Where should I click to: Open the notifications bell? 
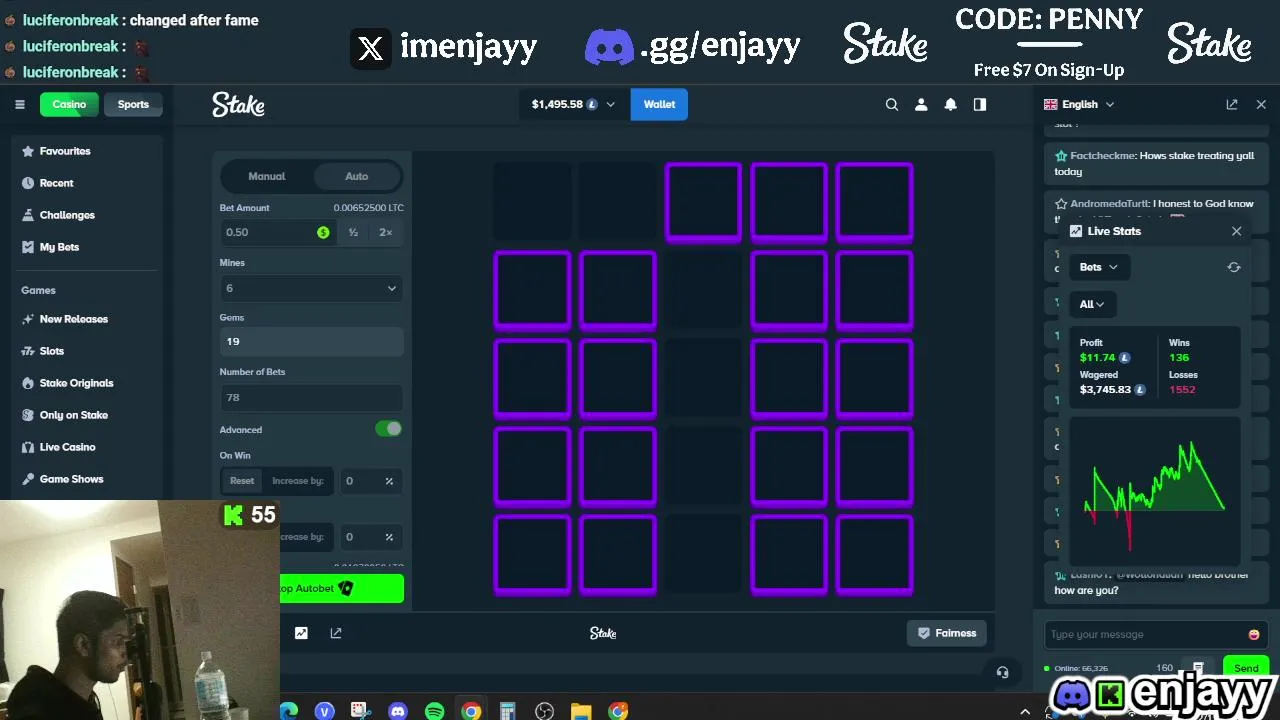pos(951,104)
